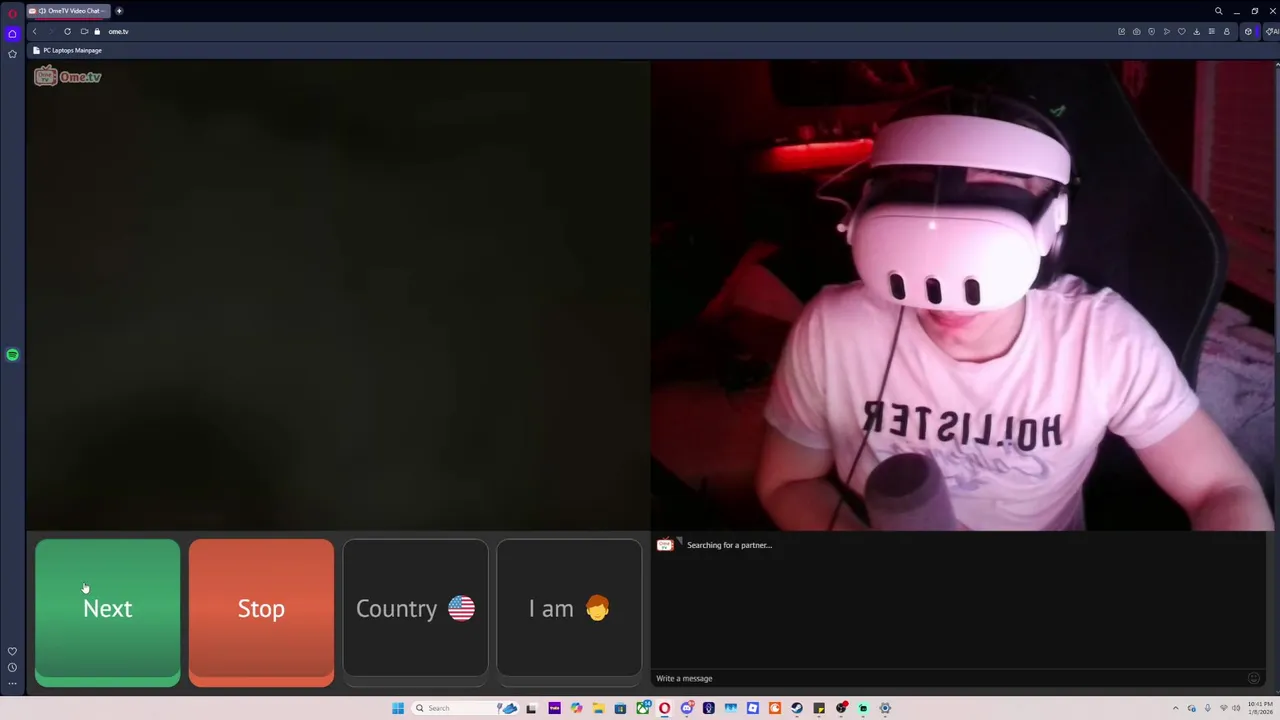Open the ad blocker shield
1280x720 pixels.
tap(1152, 31)
